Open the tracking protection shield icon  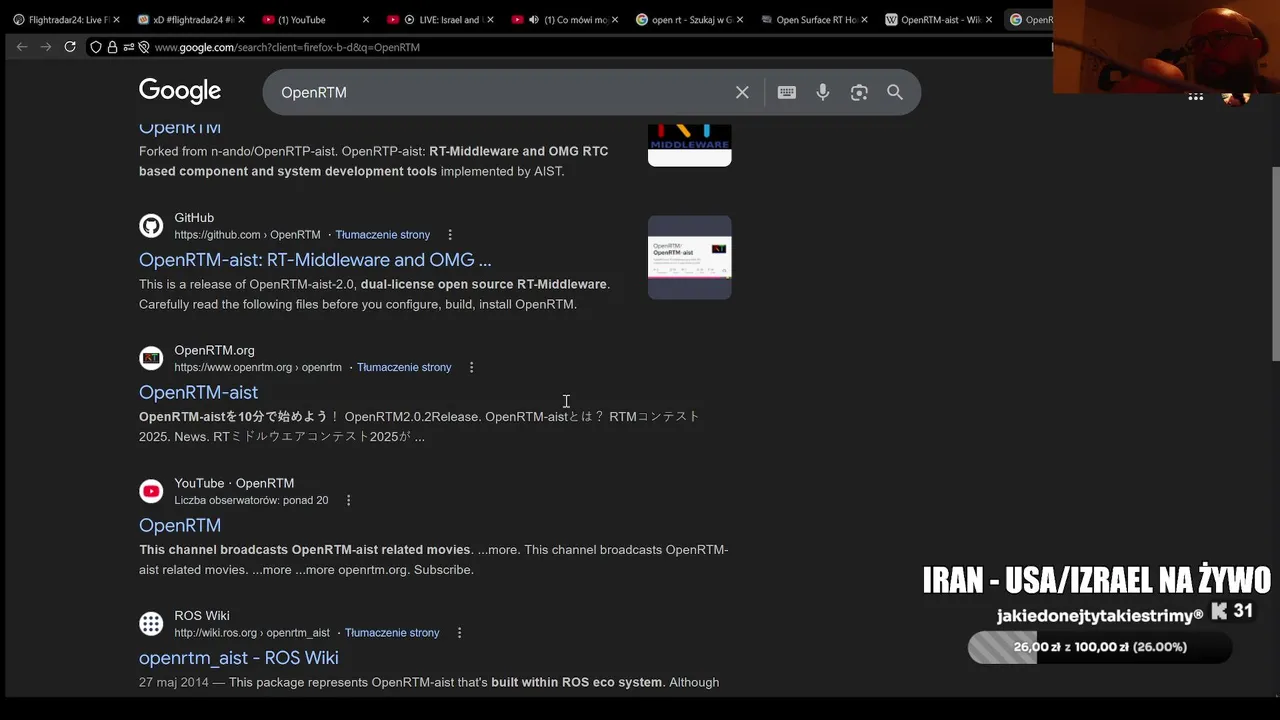(x=96, y=47)
